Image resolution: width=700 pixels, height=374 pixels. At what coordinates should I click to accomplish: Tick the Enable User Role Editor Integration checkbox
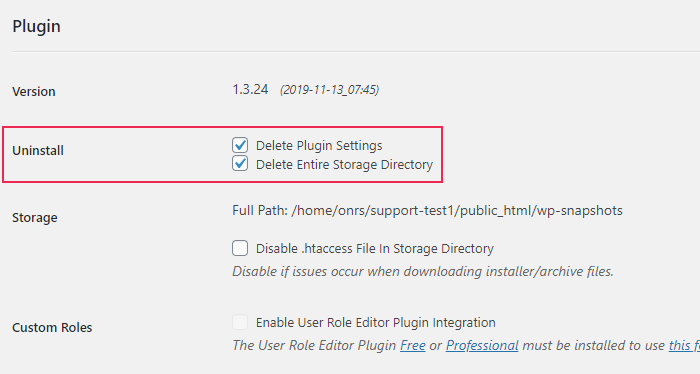(x=240, y=322)
